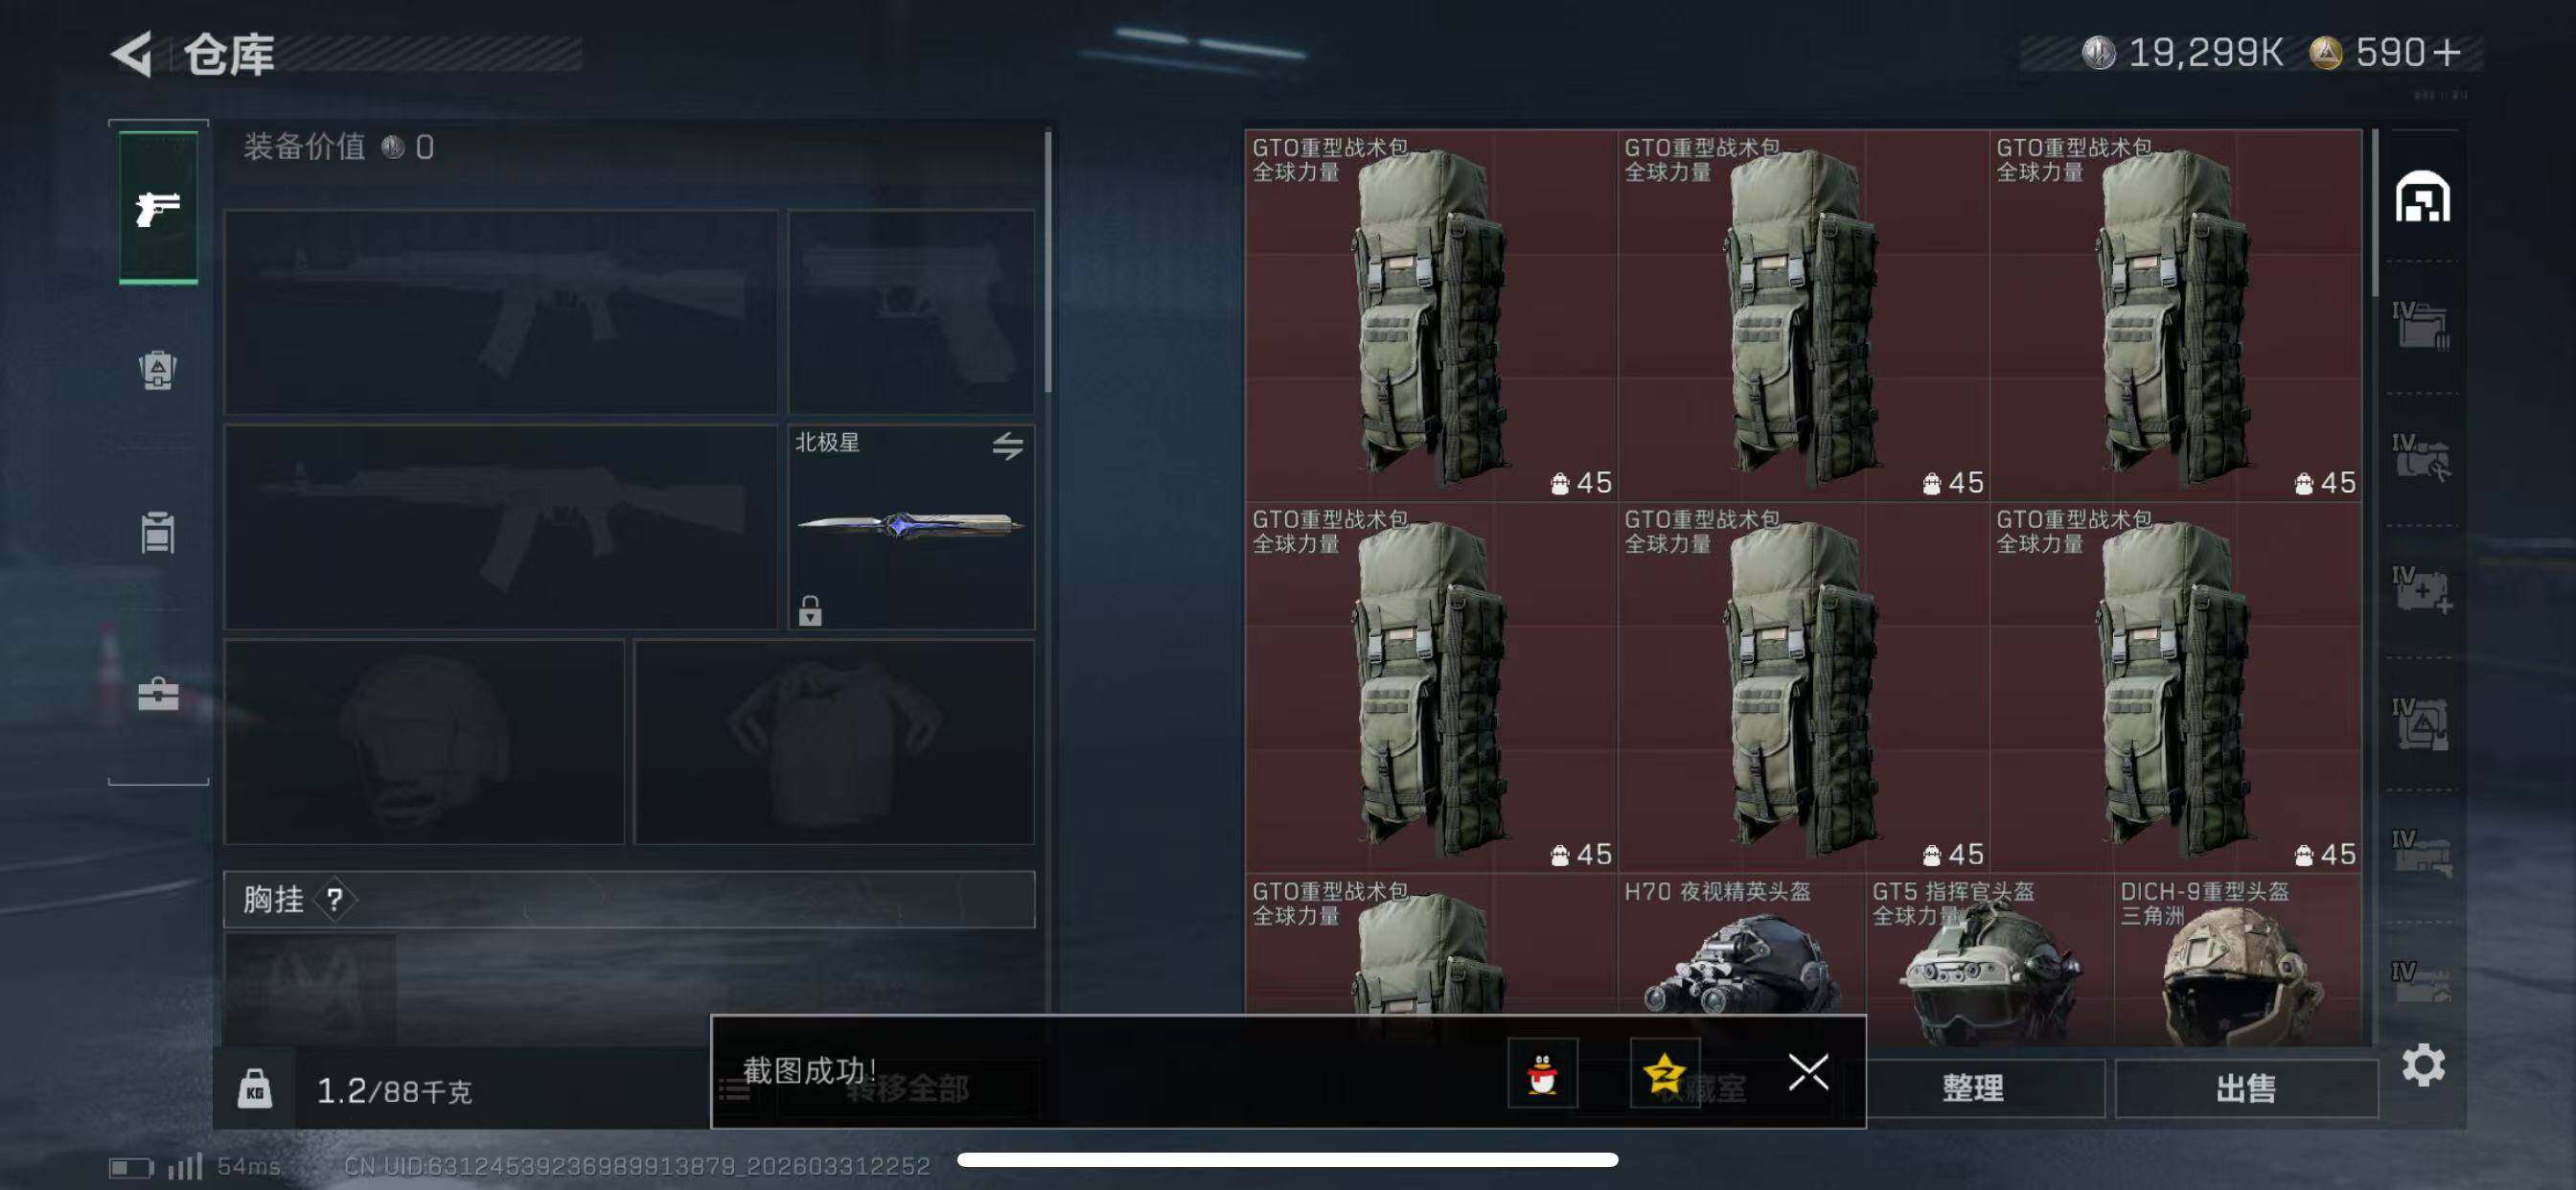Click the plus to add gold currency

pyautogui.click(x=2448, y=52)
